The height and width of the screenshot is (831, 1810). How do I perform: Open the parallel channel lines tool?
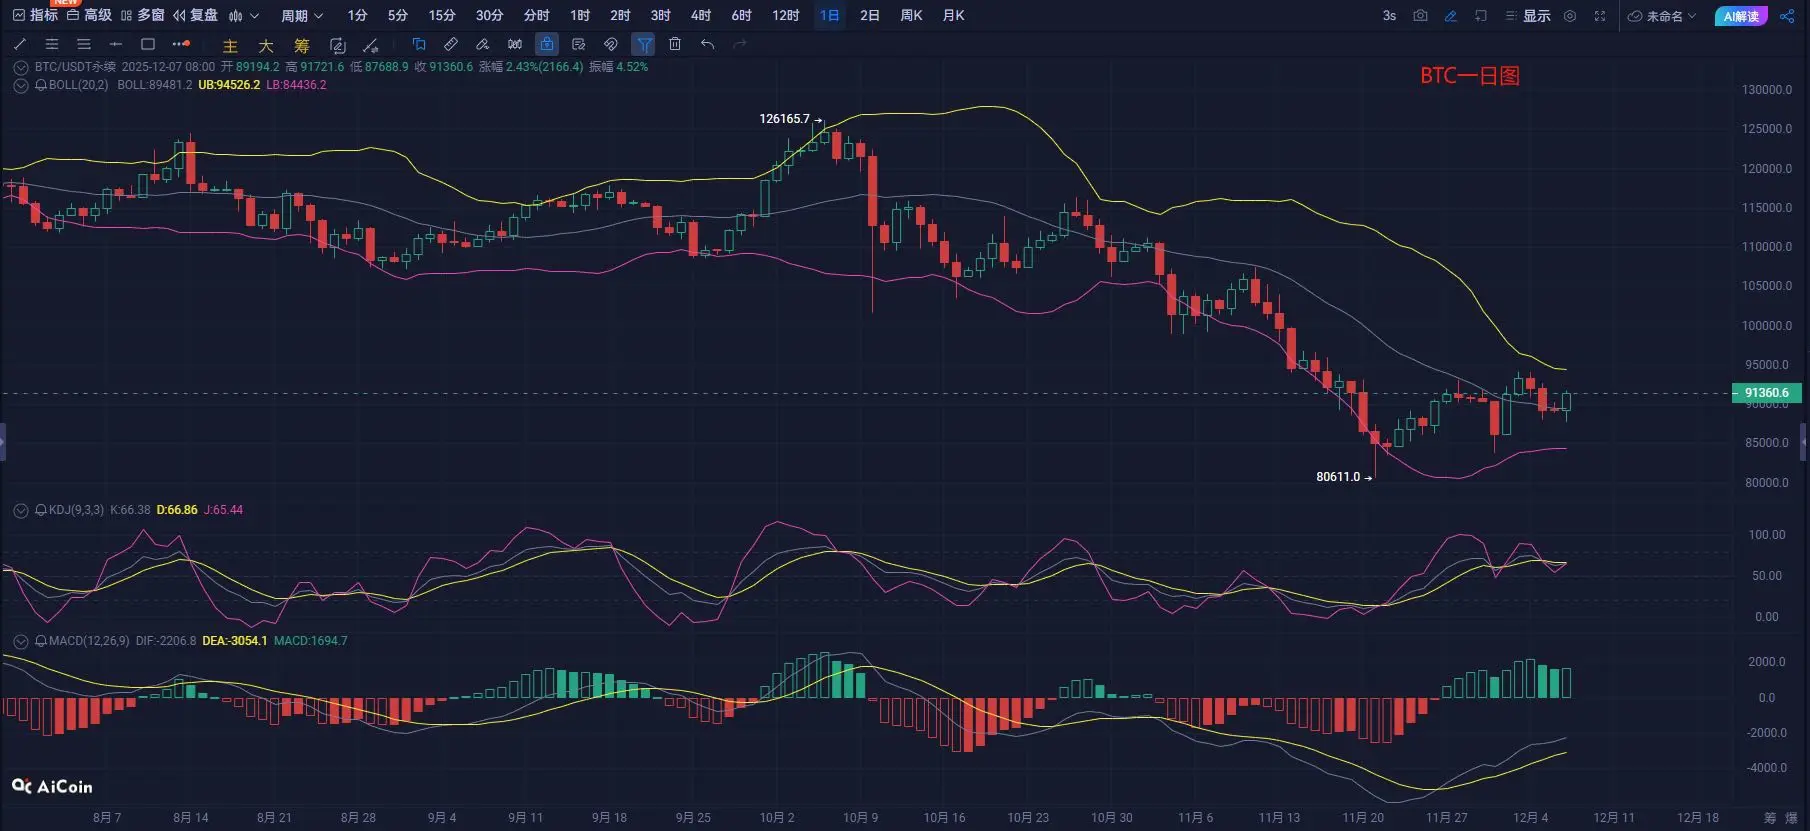(x=52, y=44)
